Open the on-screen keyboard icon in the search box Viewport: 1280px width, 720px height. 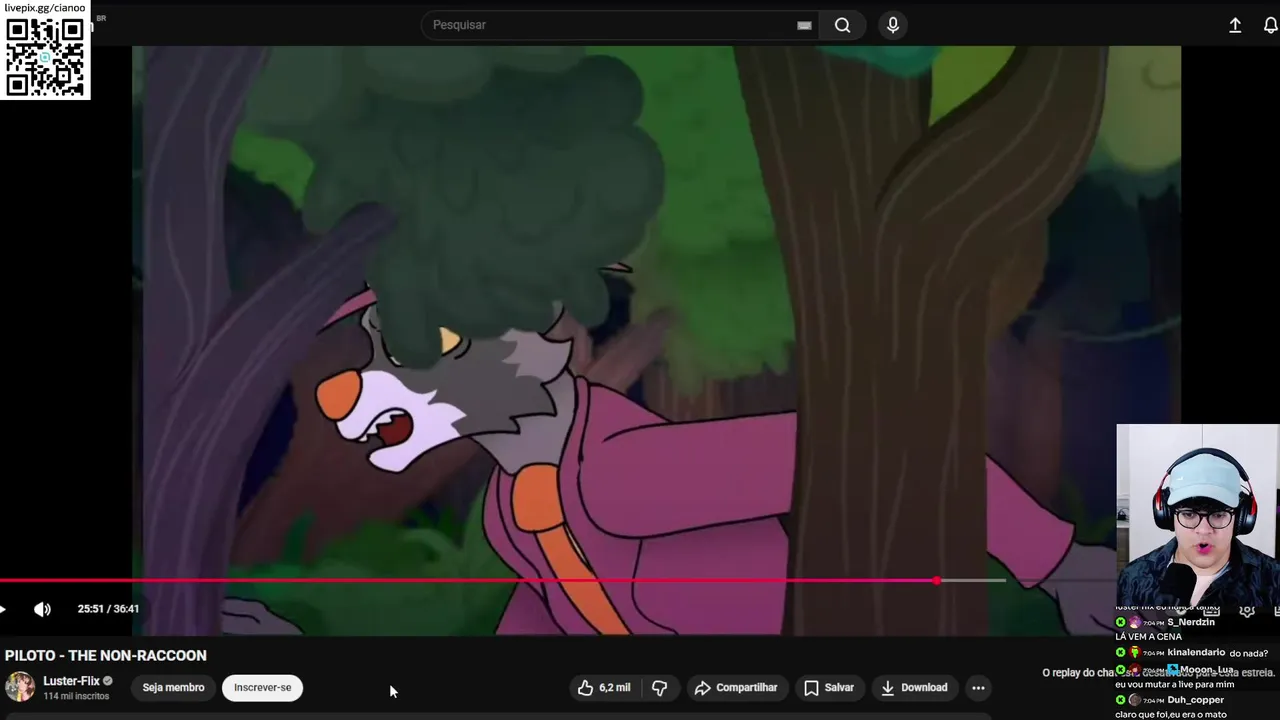click(x=804, y=25)
